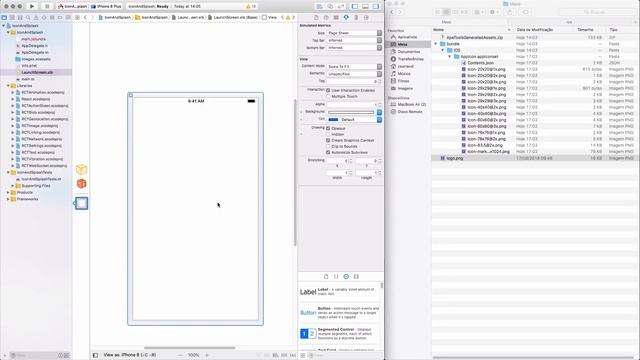The width and height of the screenshot is (640, 360).
Task: Click the iPhone 8 Plus device selector
Action: pos(108,7)
